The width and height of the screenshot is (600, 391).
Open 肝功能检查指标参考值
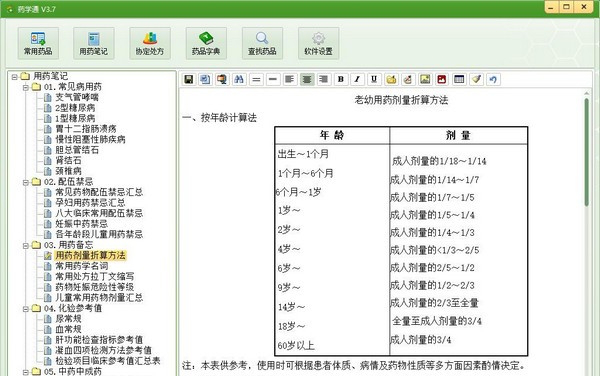(x=99, y=340)
